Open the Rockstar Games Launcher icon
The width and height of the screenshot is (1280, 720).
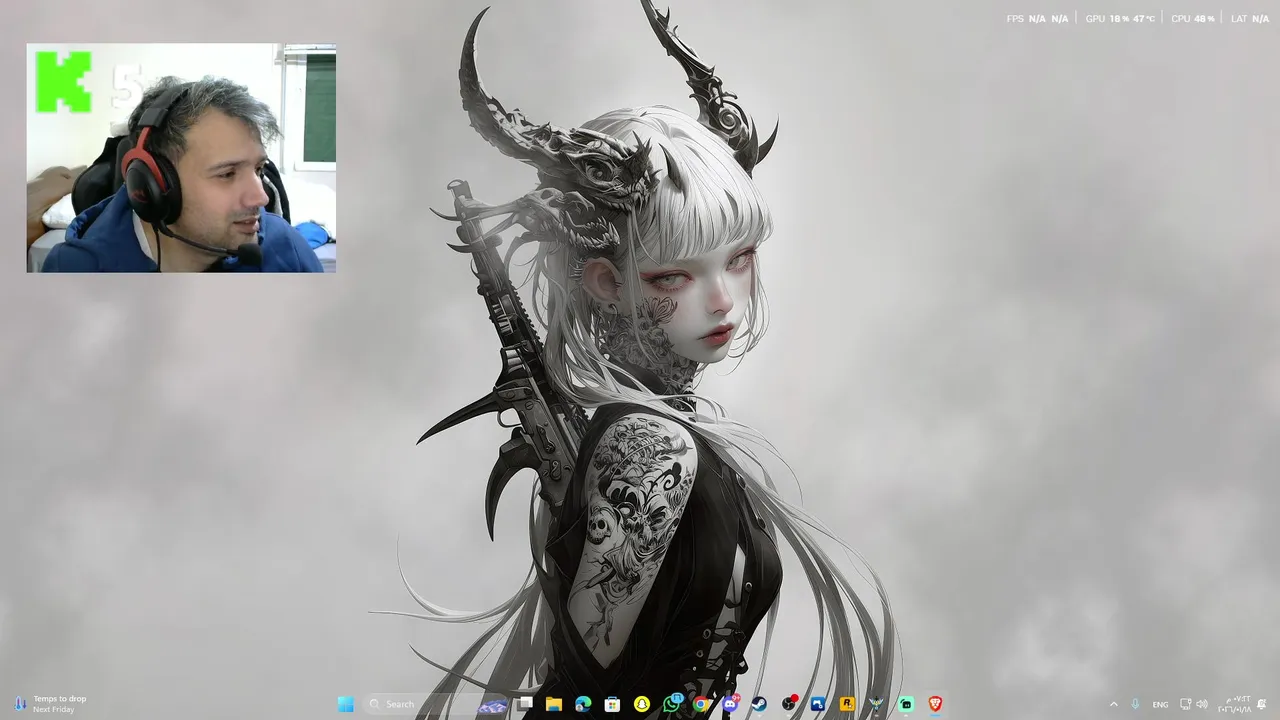(x=847, y=704)
